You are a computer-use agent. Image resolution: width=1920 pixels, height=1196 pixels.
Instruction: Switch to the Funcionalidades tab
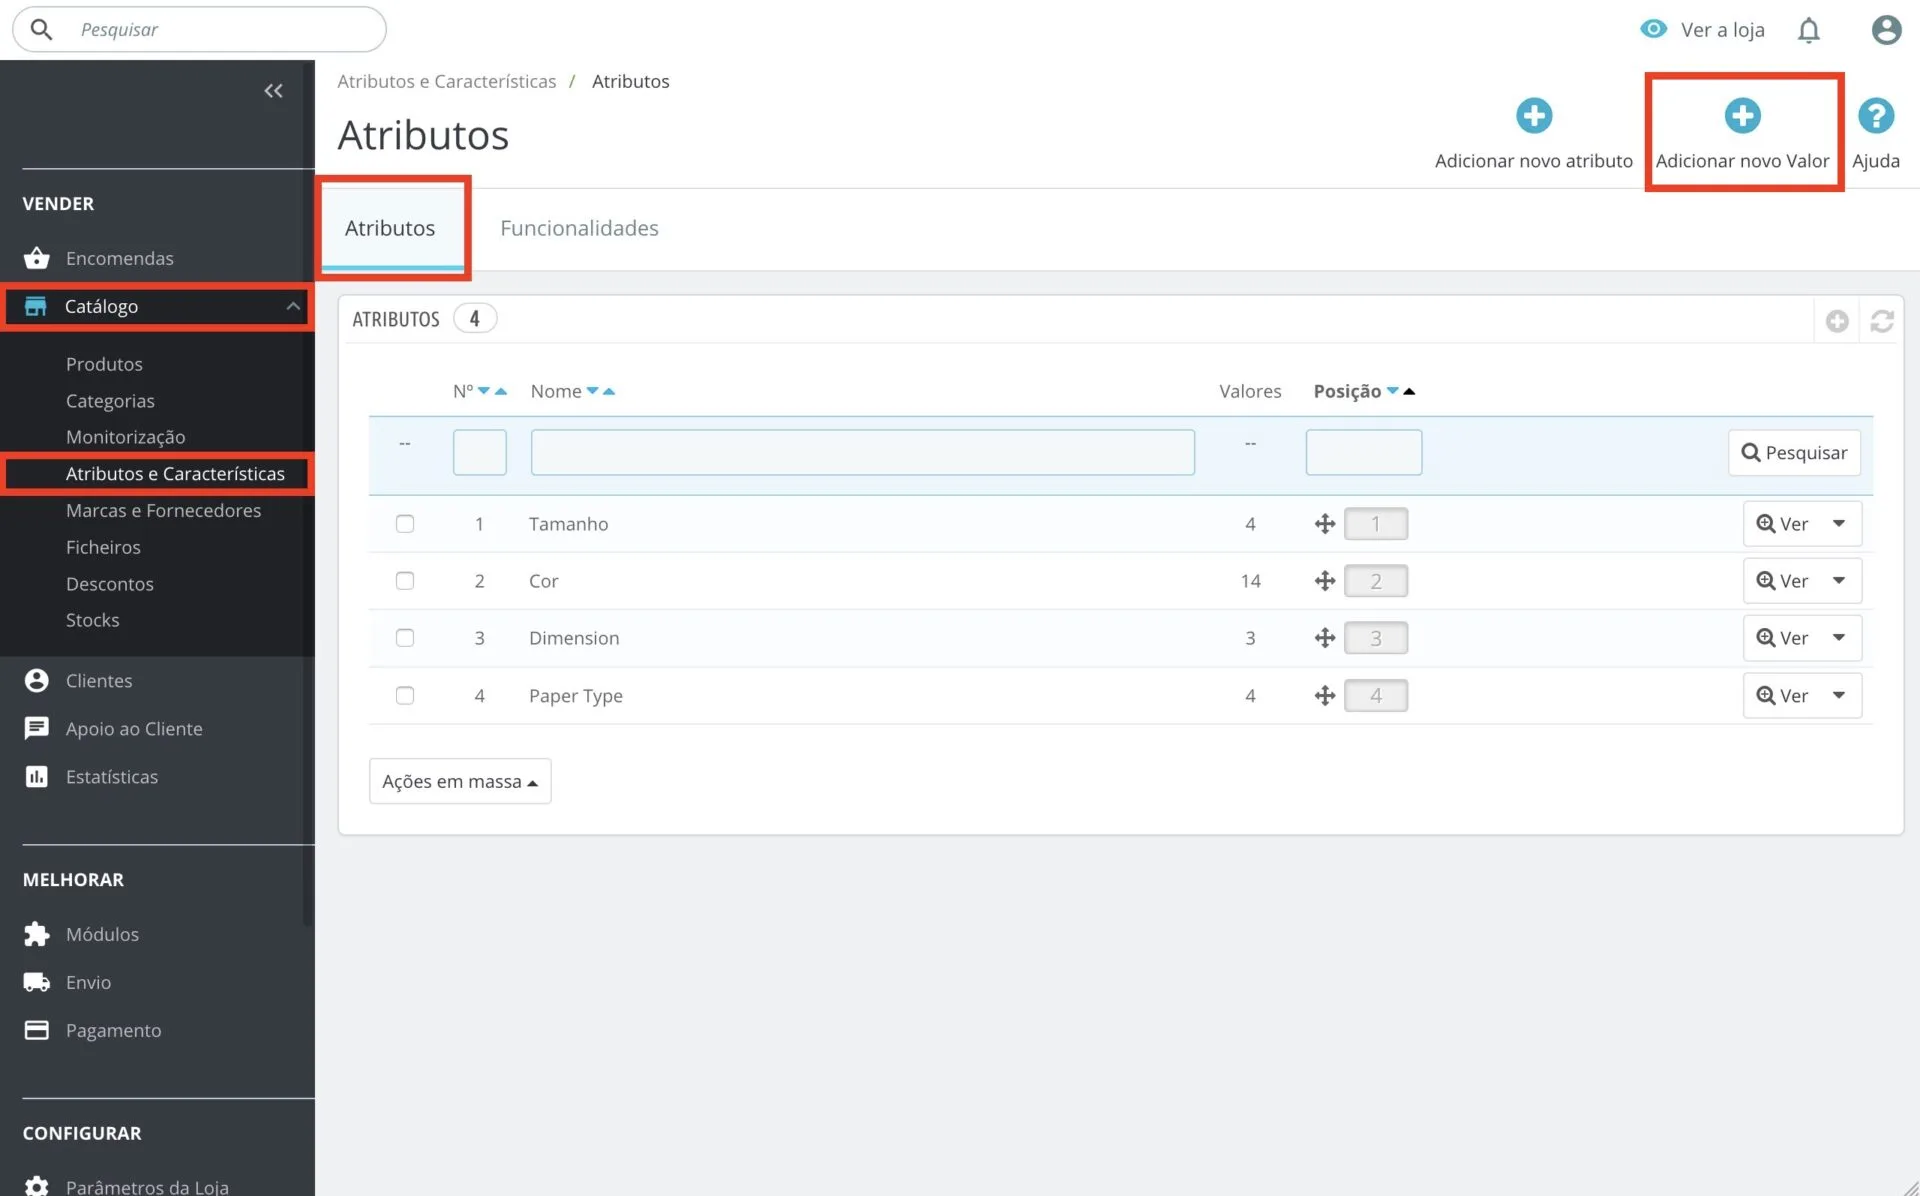click(579, 228)
